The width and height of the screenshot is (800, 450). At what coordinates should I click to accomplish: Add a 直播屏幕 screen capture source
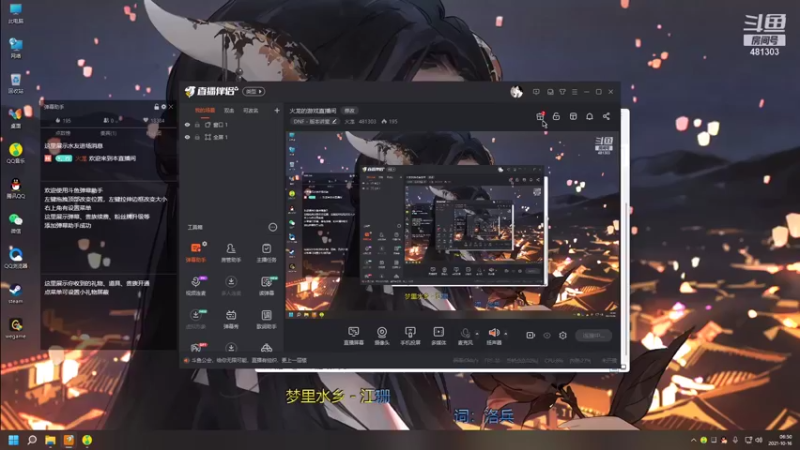pos(354,336)
